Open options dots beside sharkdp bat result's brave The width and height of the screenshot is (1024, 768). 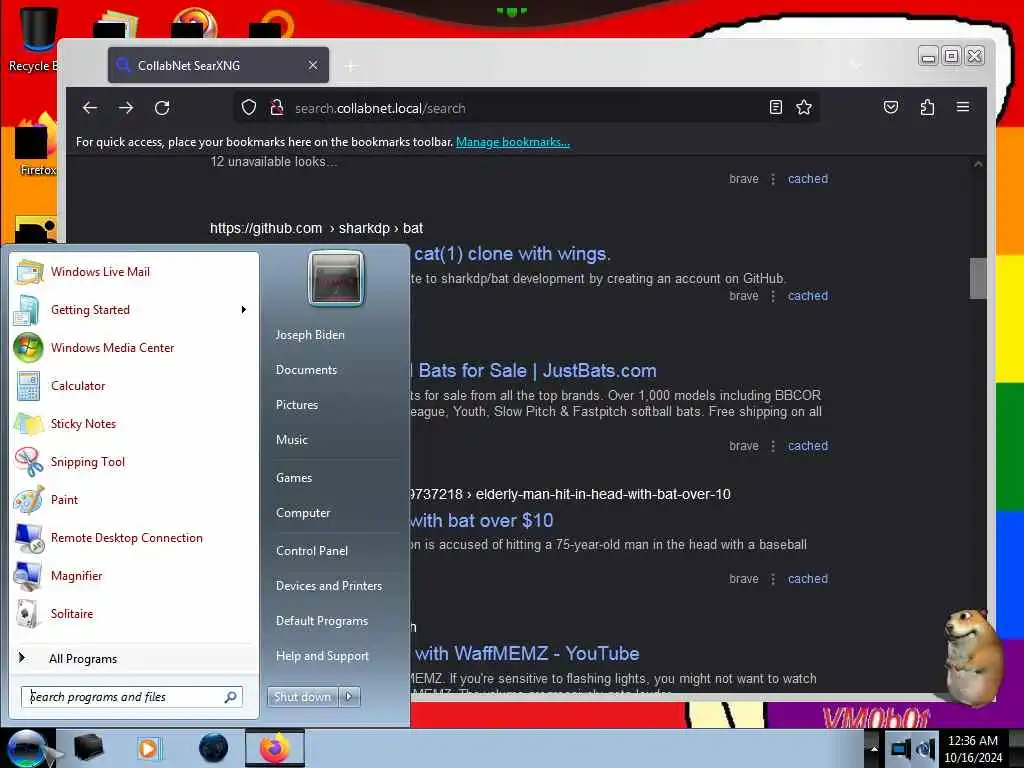pos(773,296)
